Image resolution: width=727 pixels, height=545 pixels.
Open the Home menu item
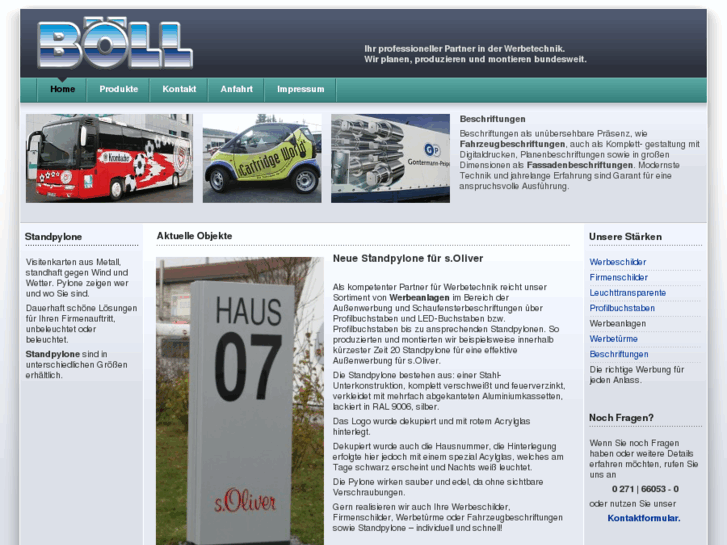[x=63, y=89]
